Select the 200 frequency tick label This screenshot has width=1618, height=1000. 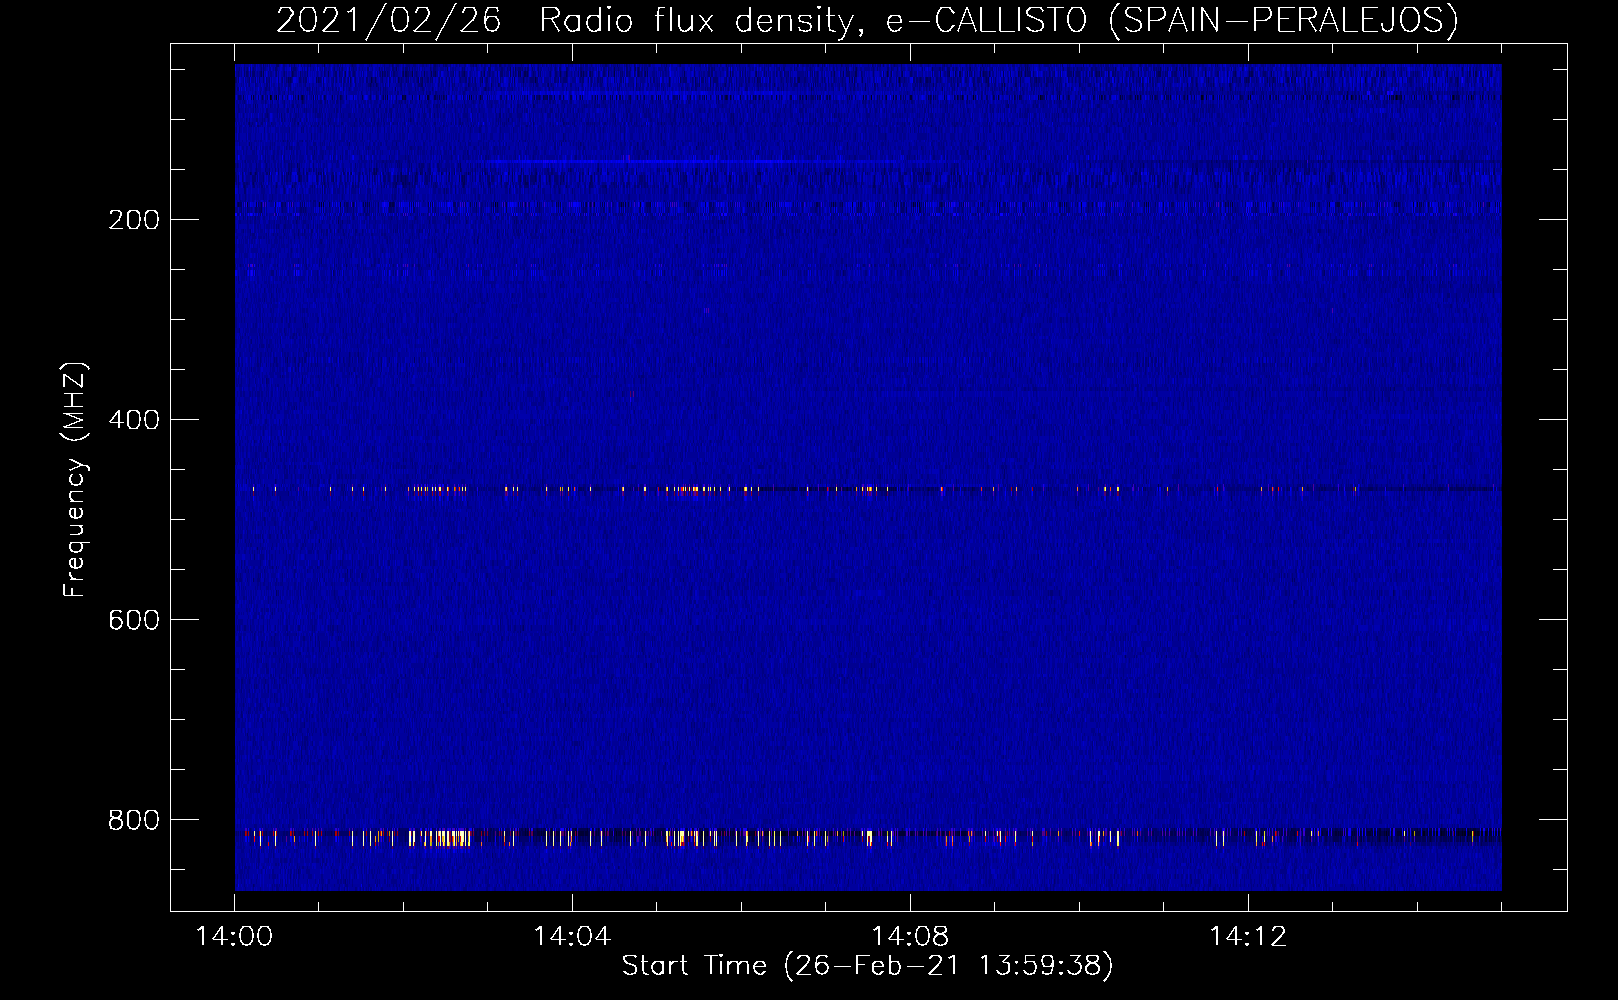(134, 220)
